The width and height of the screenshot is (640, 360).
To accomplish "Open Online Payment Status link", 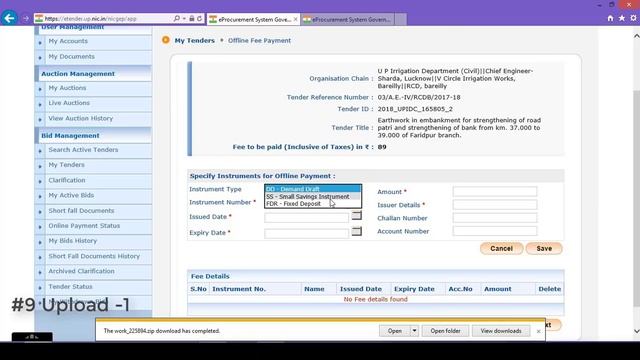I will (84, 226).
